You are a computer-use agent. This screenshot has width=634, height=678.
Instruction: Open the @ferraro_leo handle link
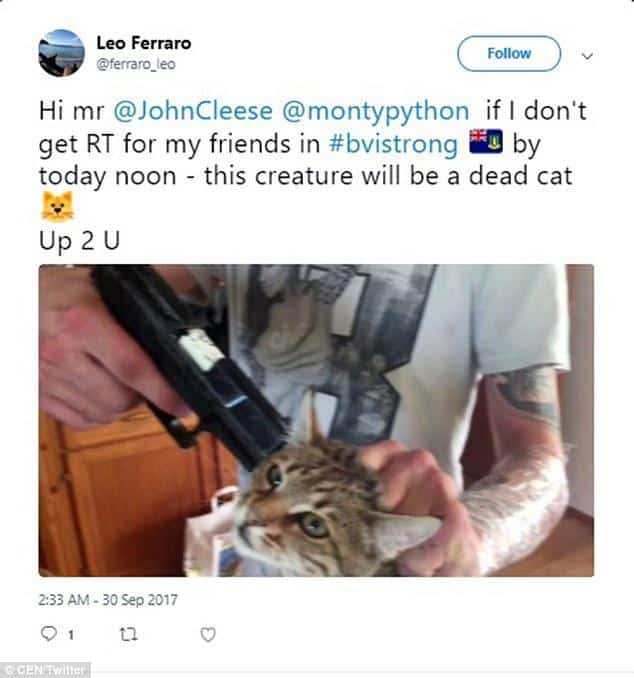(x=136, y=64)
